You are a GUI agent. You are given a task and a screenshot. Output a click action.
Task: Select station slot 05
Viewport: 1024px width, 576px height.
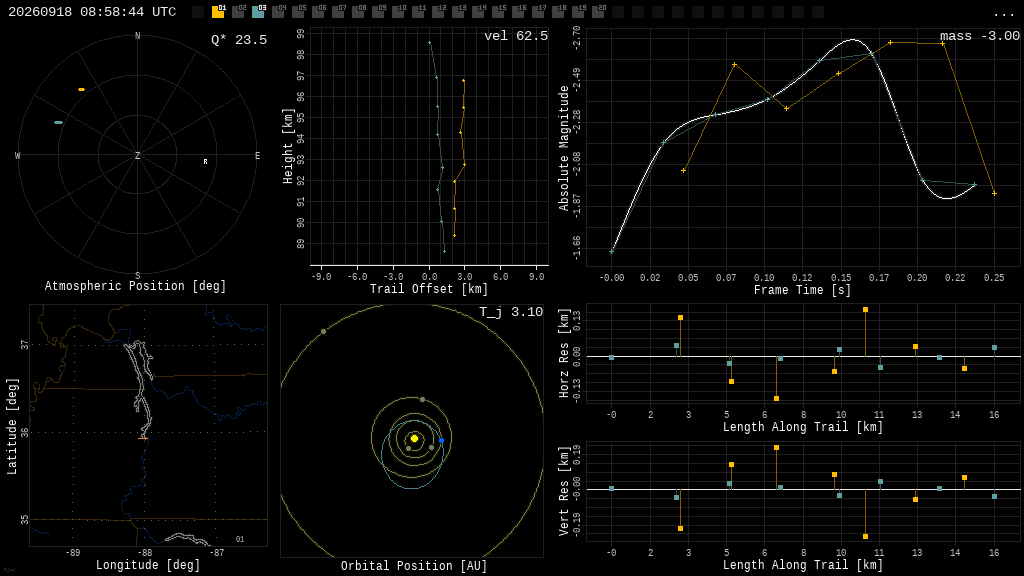pos(298,12)
